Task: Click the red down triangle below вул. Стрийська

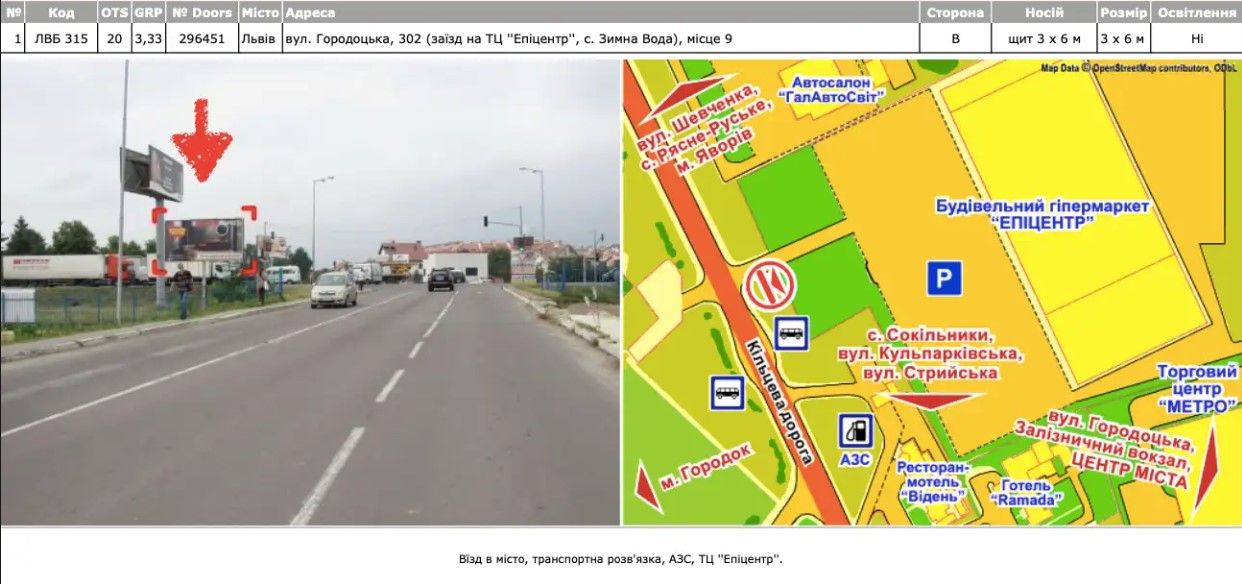Action: coord(931,400)
